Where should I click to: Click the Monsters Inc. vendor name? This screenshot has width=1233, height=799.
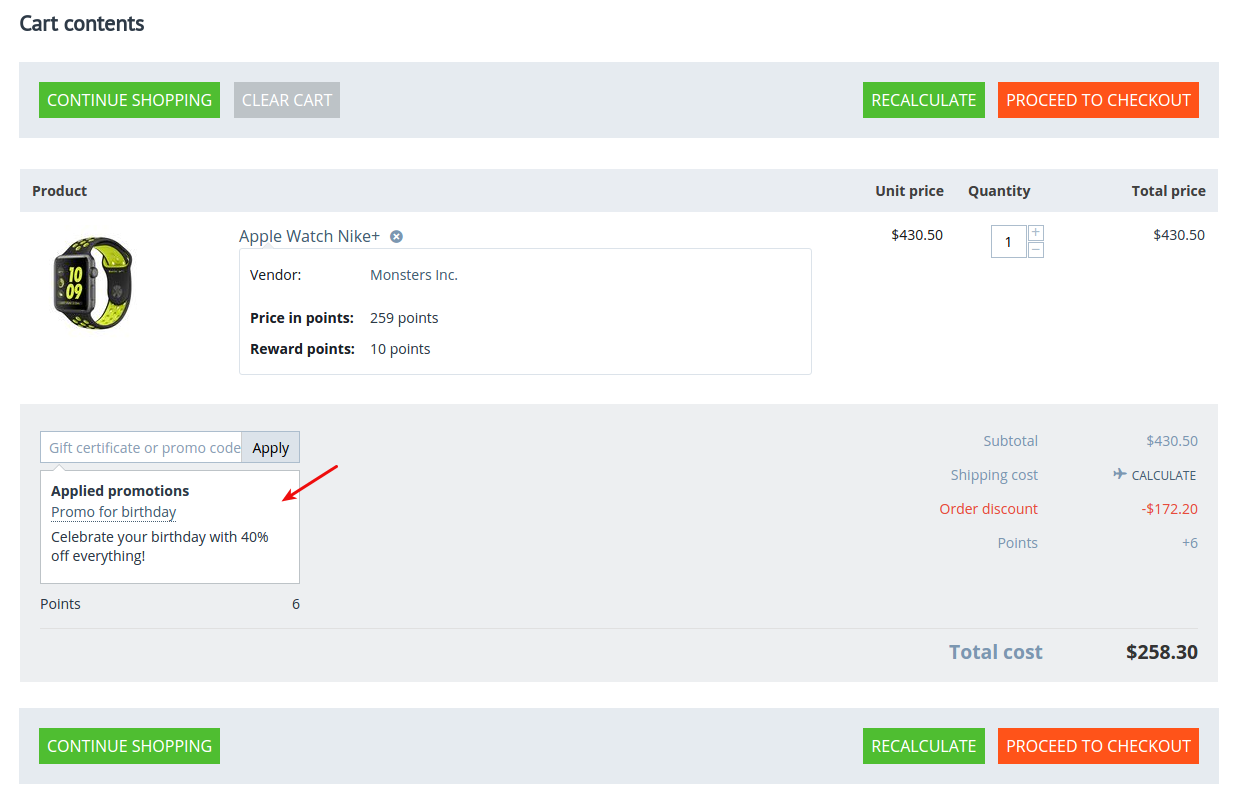tap(414, 275)
